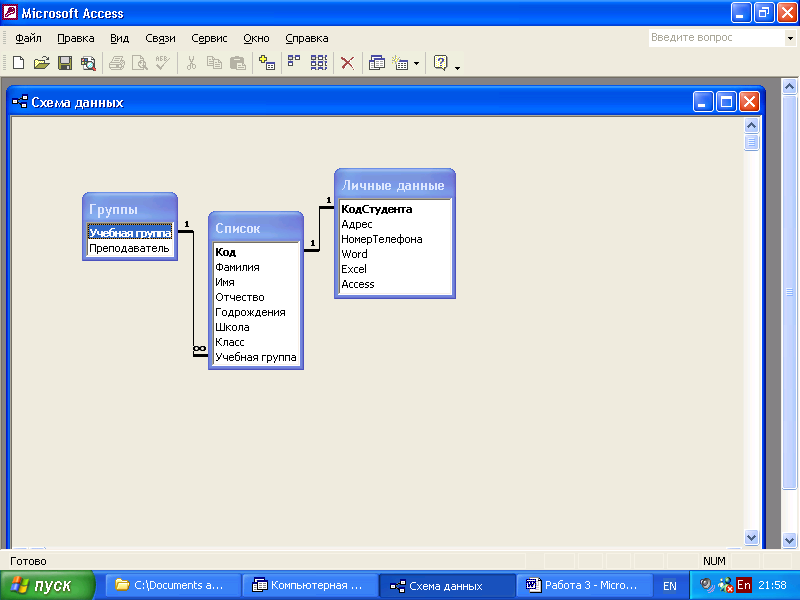Click the outer Access window scroll-down arrow

click(789, 540)
